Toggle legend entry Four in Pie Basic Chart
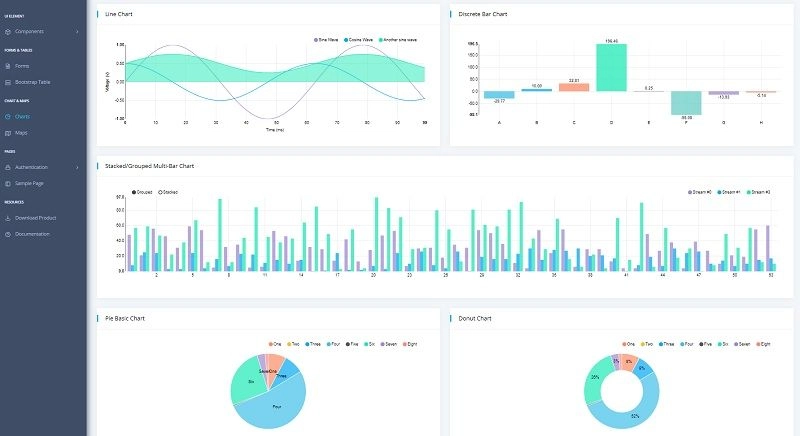800x436 pixels. (x=333, y=344)
